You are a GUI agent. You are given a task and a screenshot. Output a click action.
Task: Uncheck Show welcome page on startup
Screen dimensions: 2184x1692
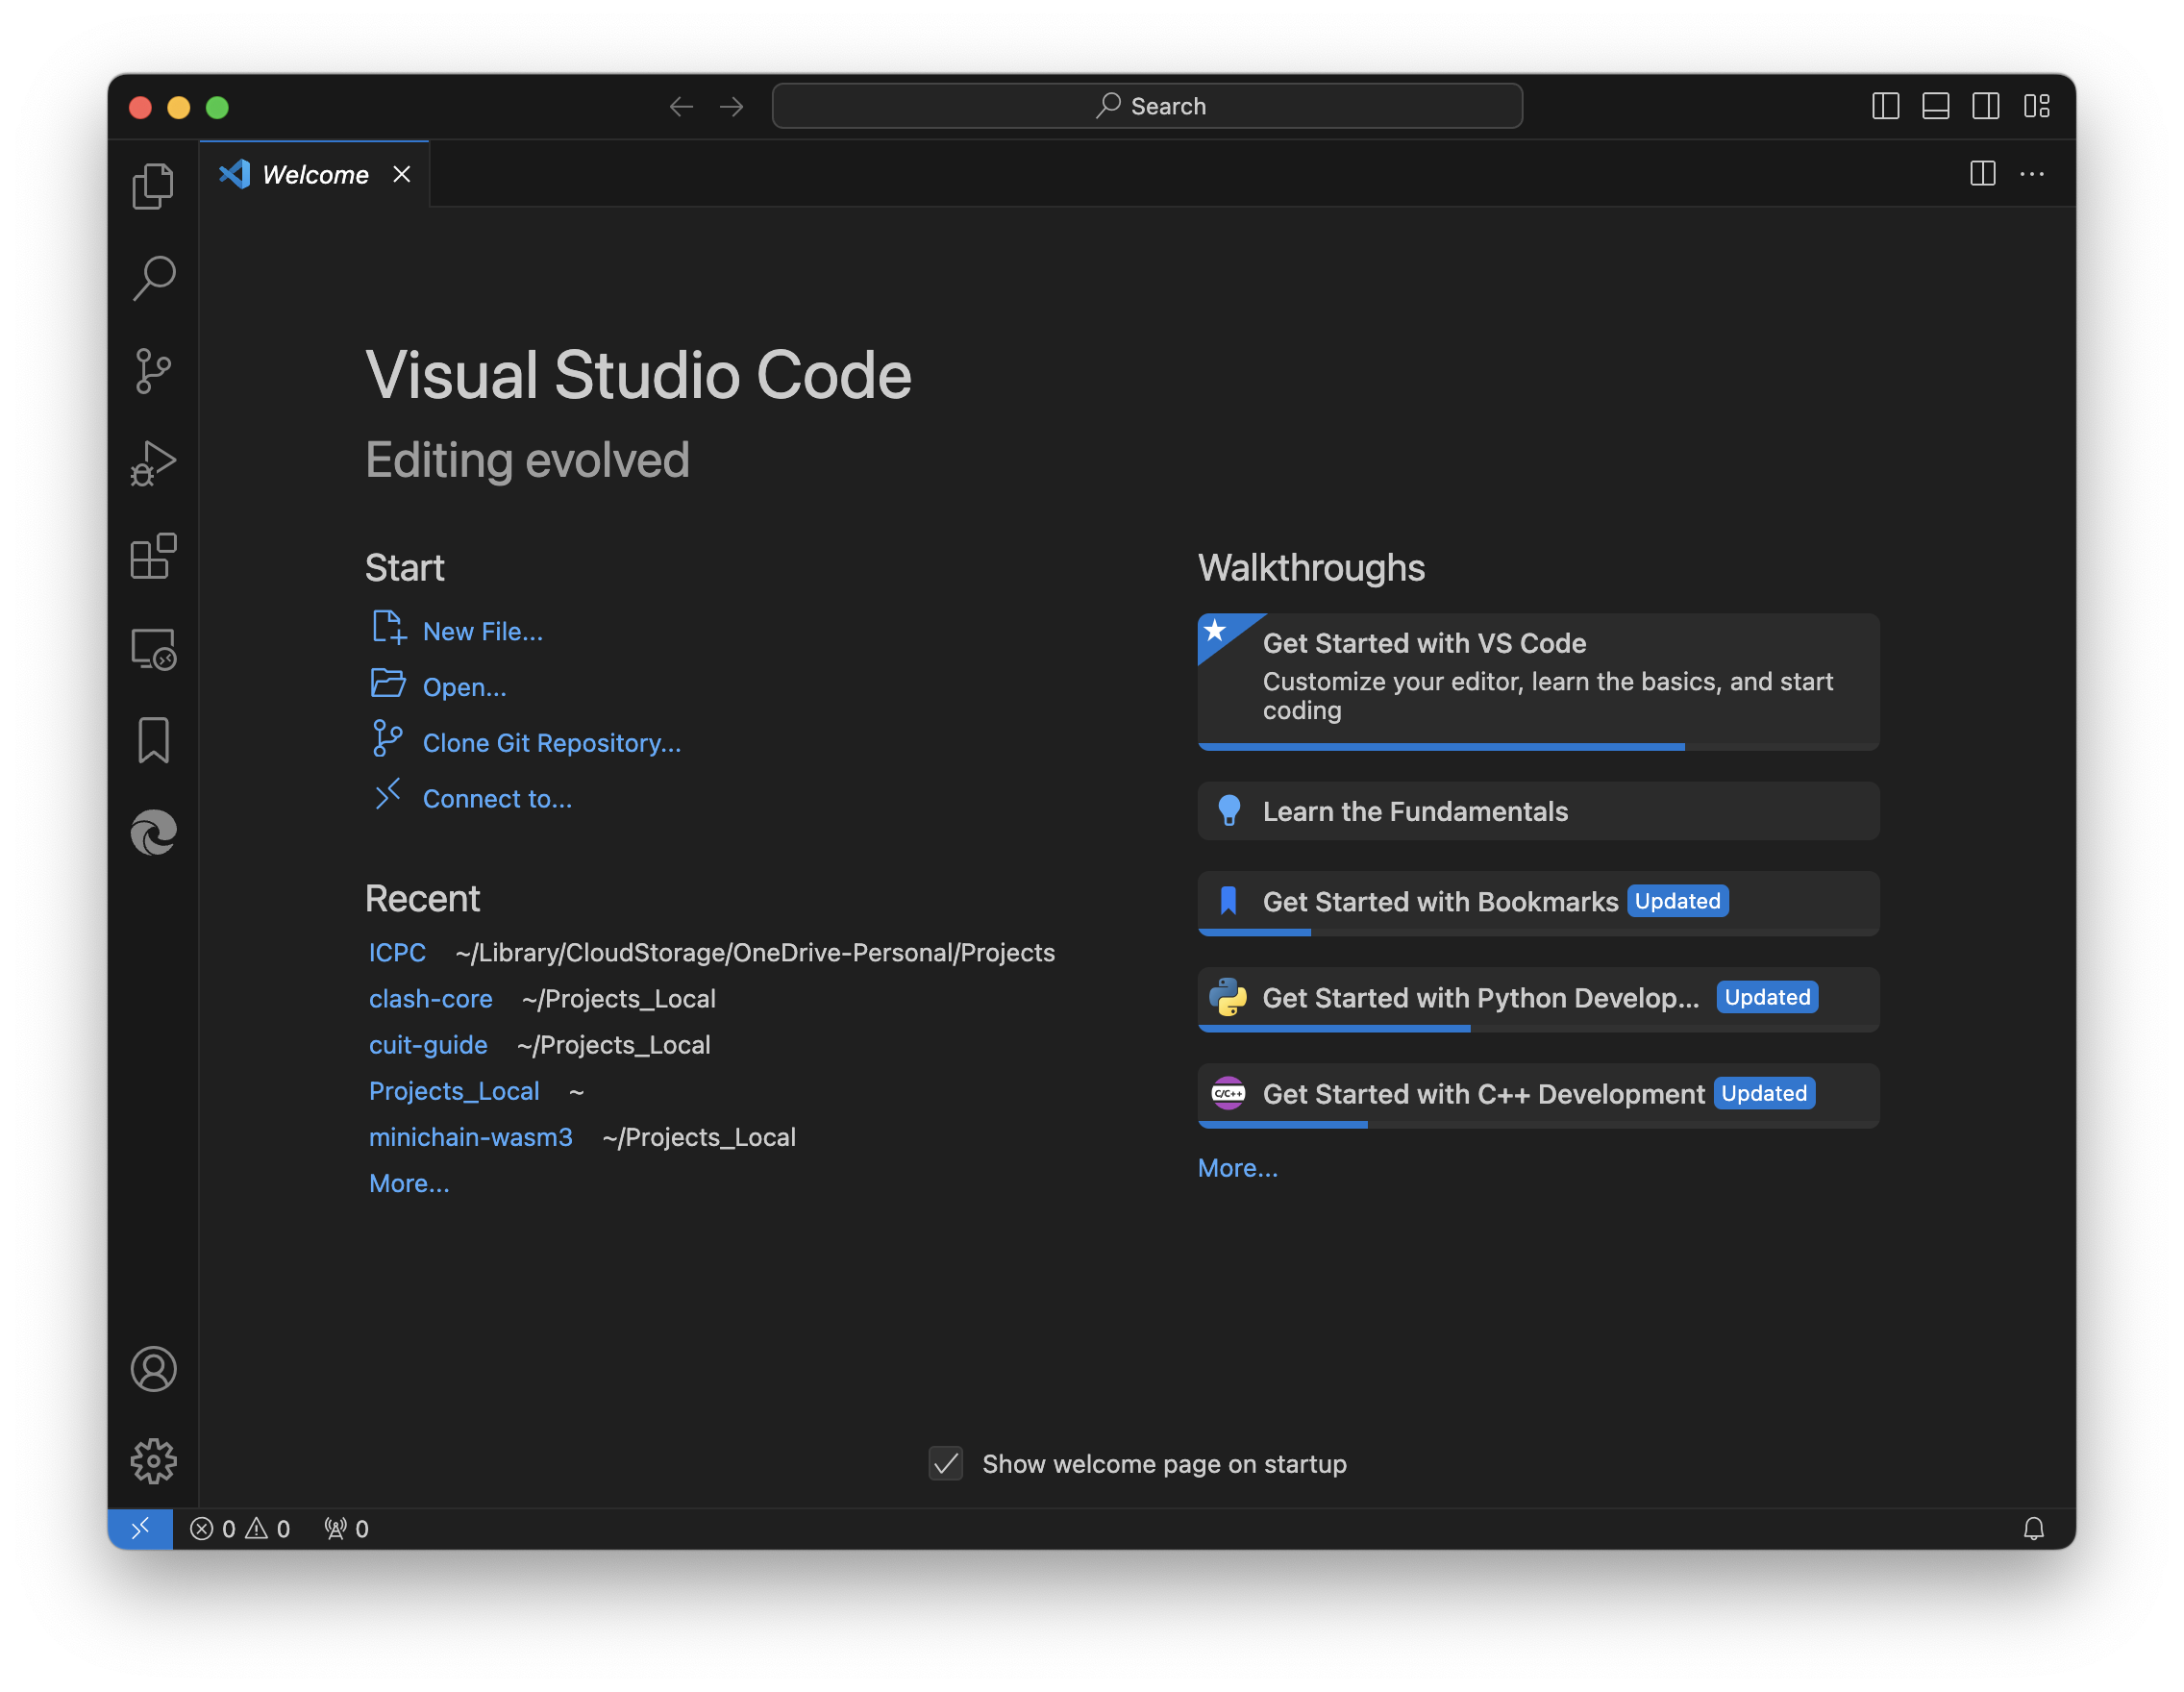945,1463
